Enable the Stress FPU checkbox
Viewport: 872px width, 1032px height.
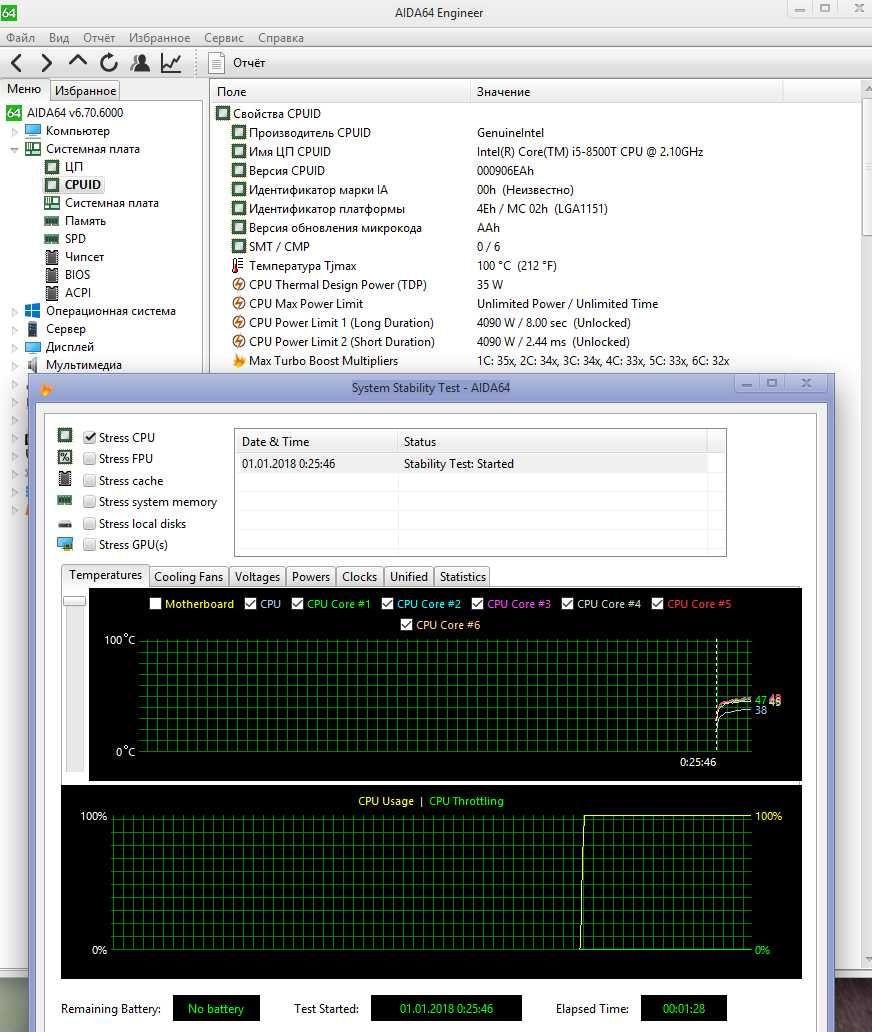90,459
